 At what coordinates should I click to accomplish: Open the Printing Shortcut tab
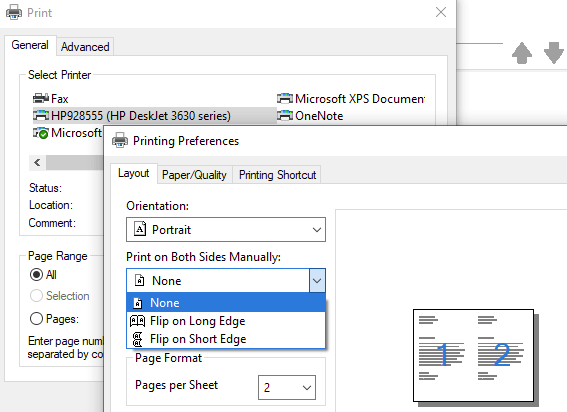277,175
